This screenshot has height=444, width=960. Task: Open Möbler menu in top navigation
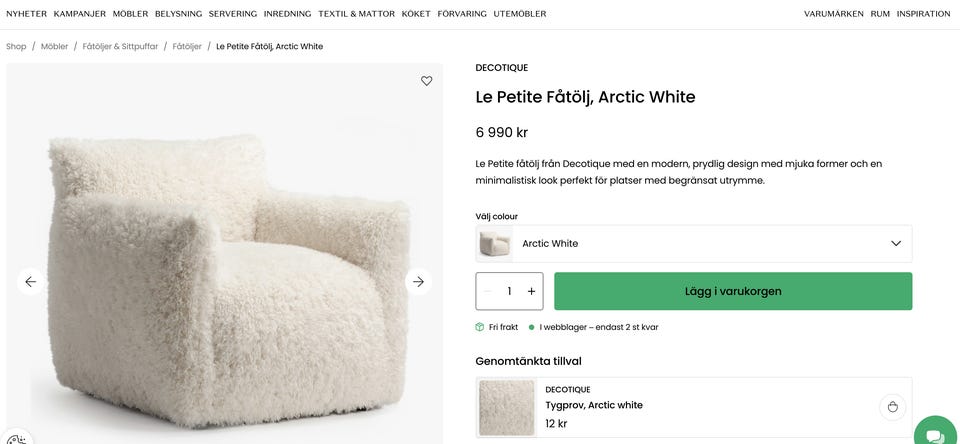(130, 14)
